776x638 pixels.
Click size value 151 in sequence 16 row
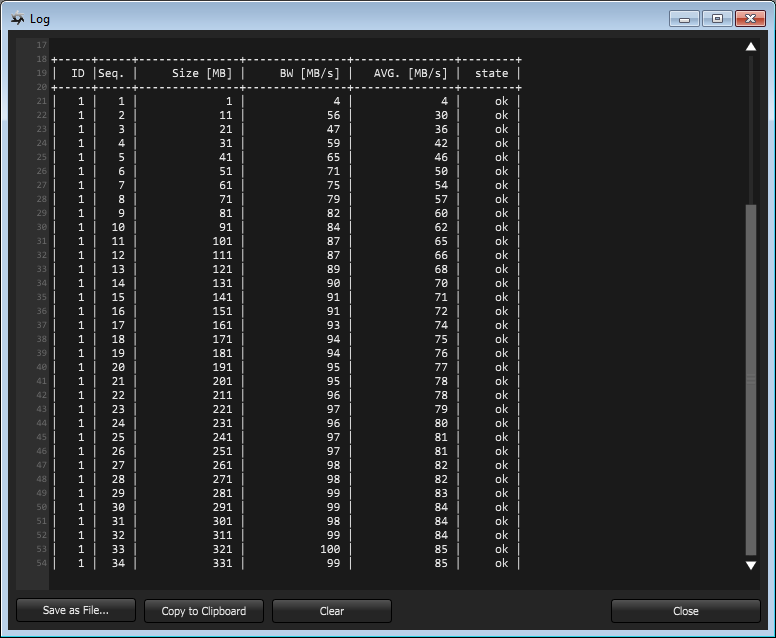pyautogui.click(x=222, y=311)
